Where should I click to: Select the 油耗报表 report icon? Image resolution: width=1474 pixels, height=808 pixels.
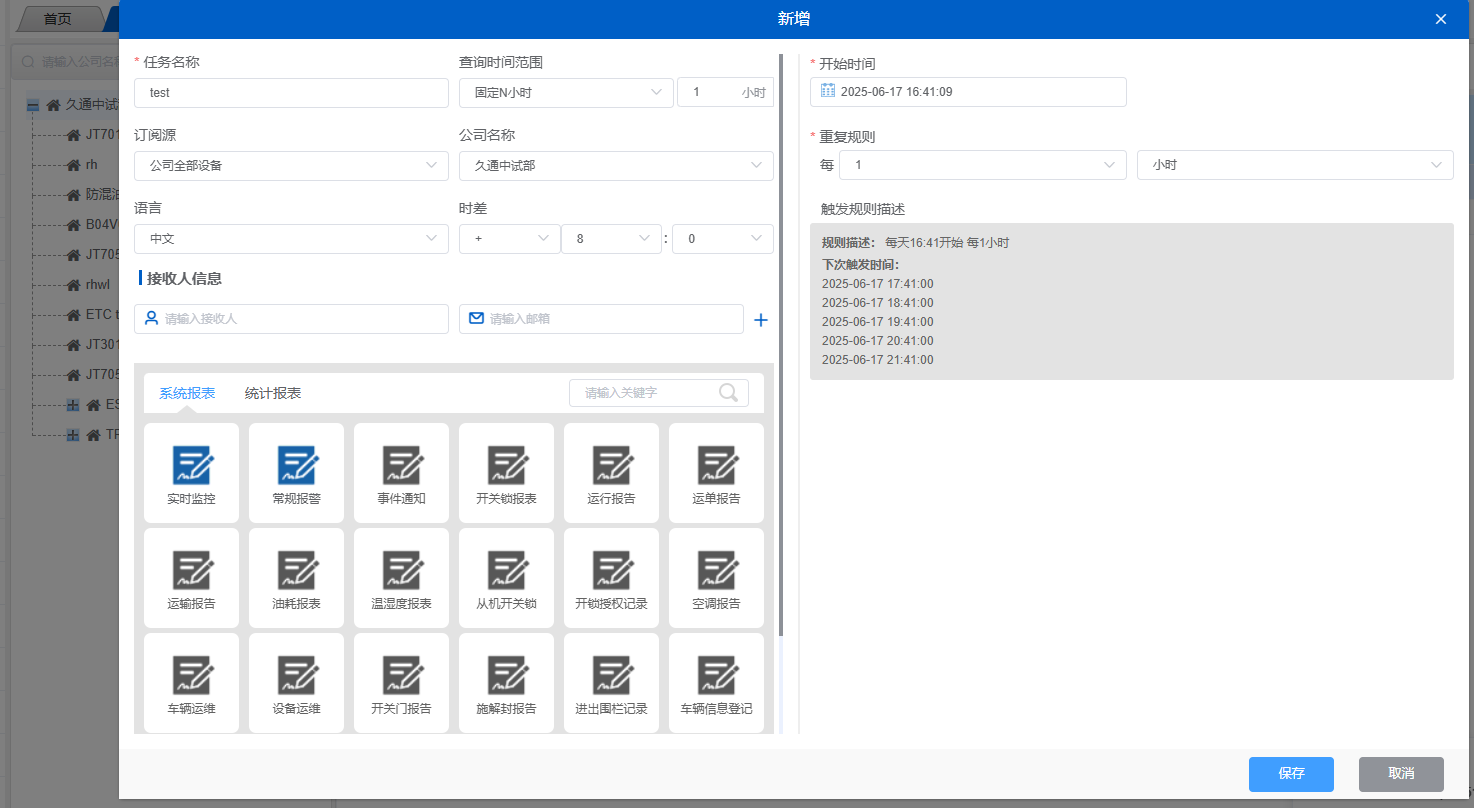(296, 571)
